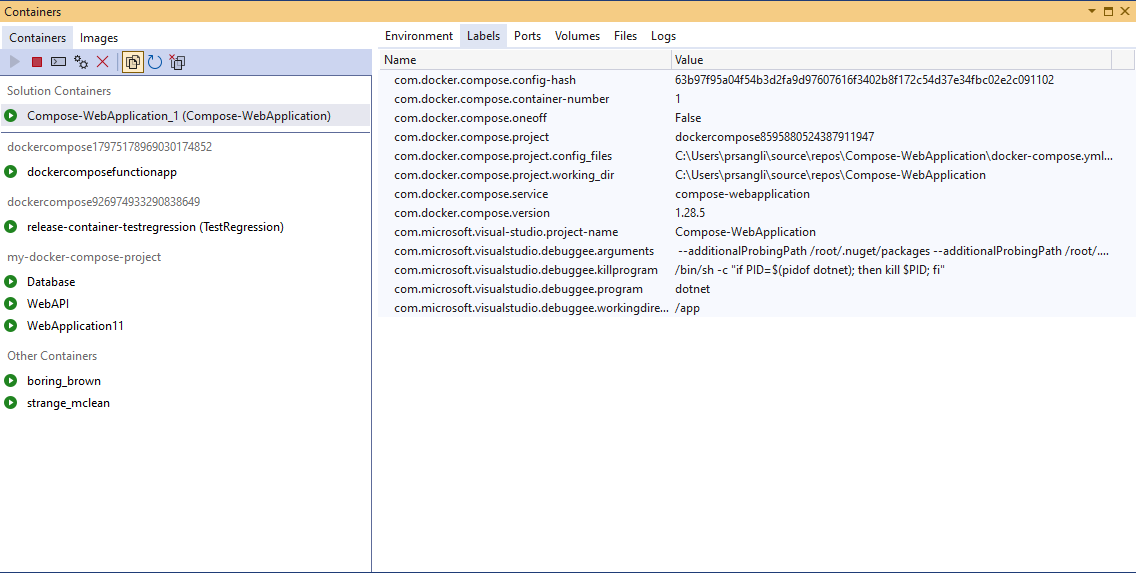Select the debuggee.program label name
This screenshot has height=573, width=1136.
[518, 289]
